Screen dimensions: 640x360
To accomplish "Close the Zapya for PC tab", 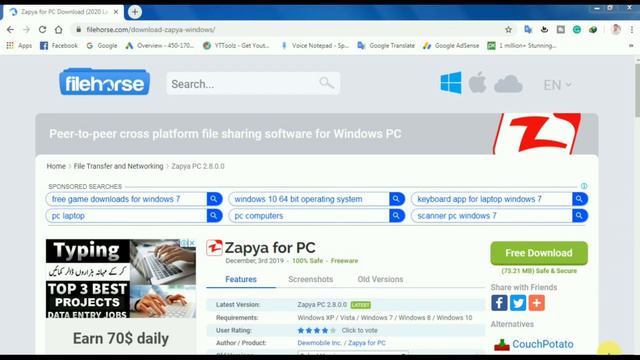I will pos(116,12).
